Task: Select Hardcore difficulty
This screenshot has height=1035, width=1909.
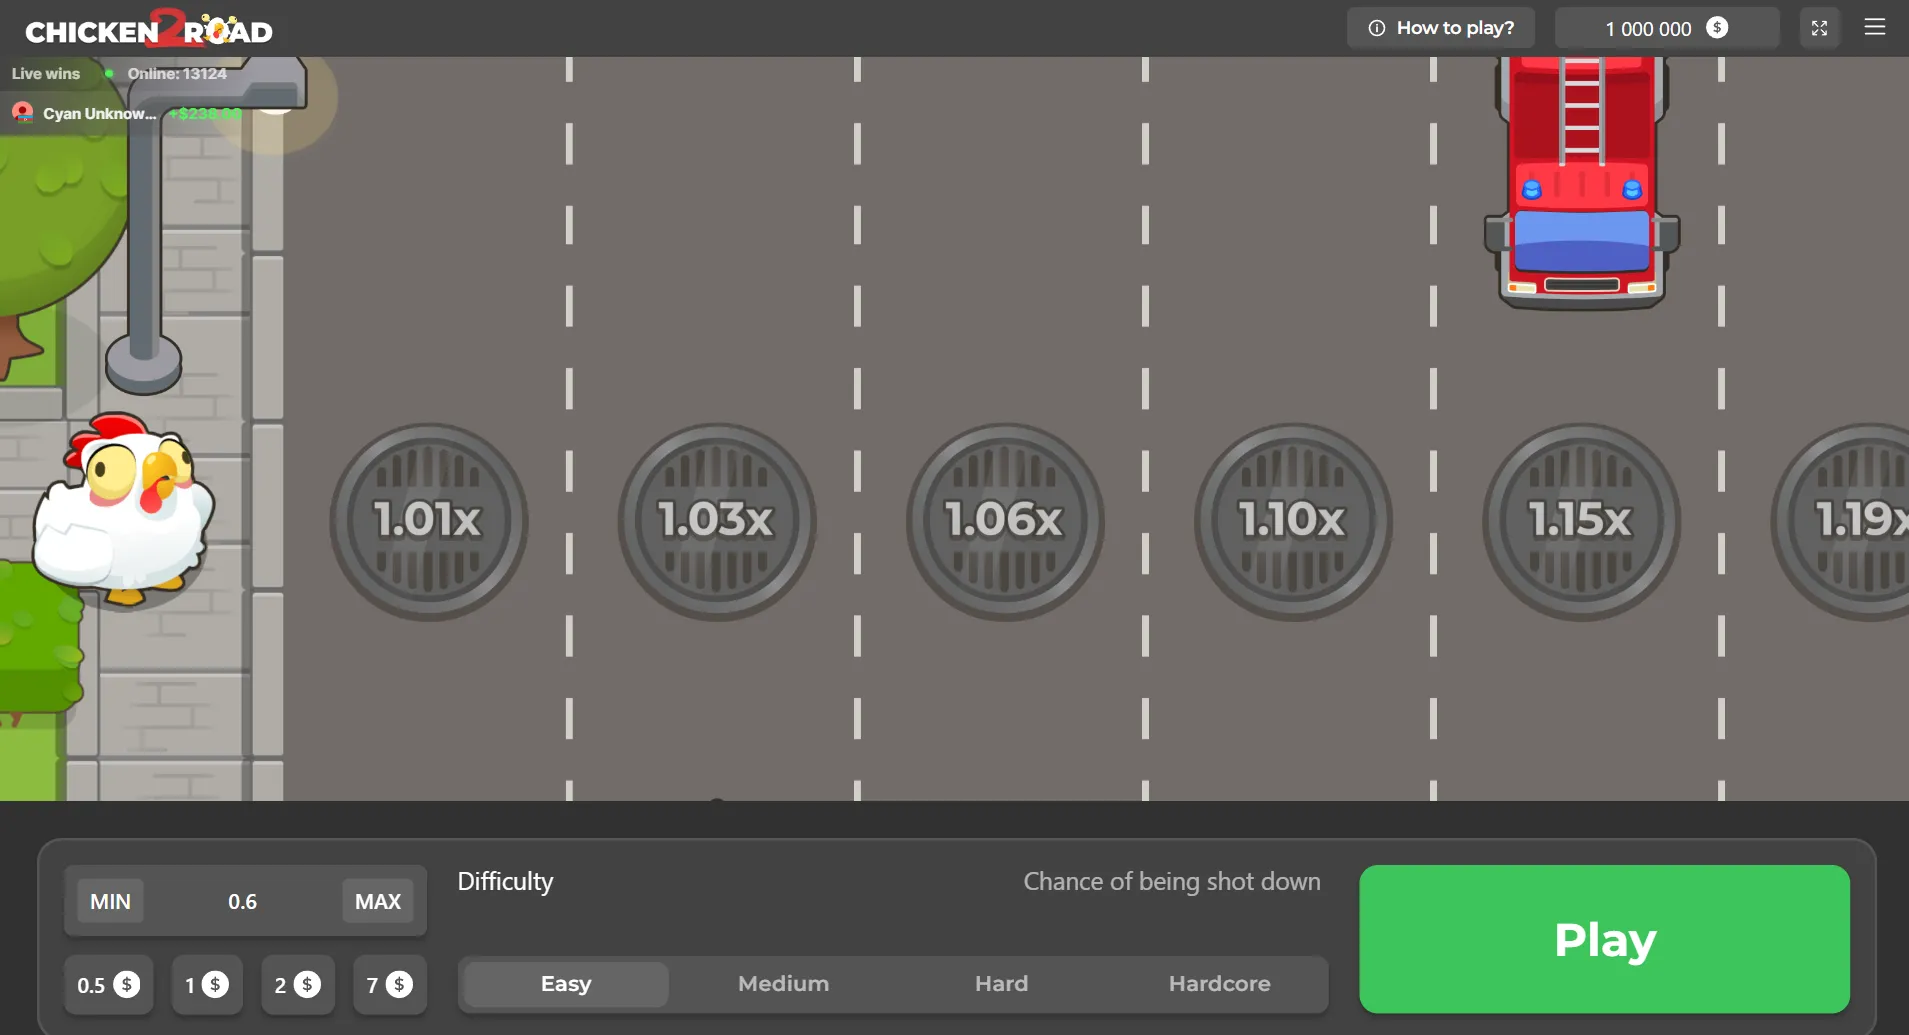Action: (x=1219, y=984)
